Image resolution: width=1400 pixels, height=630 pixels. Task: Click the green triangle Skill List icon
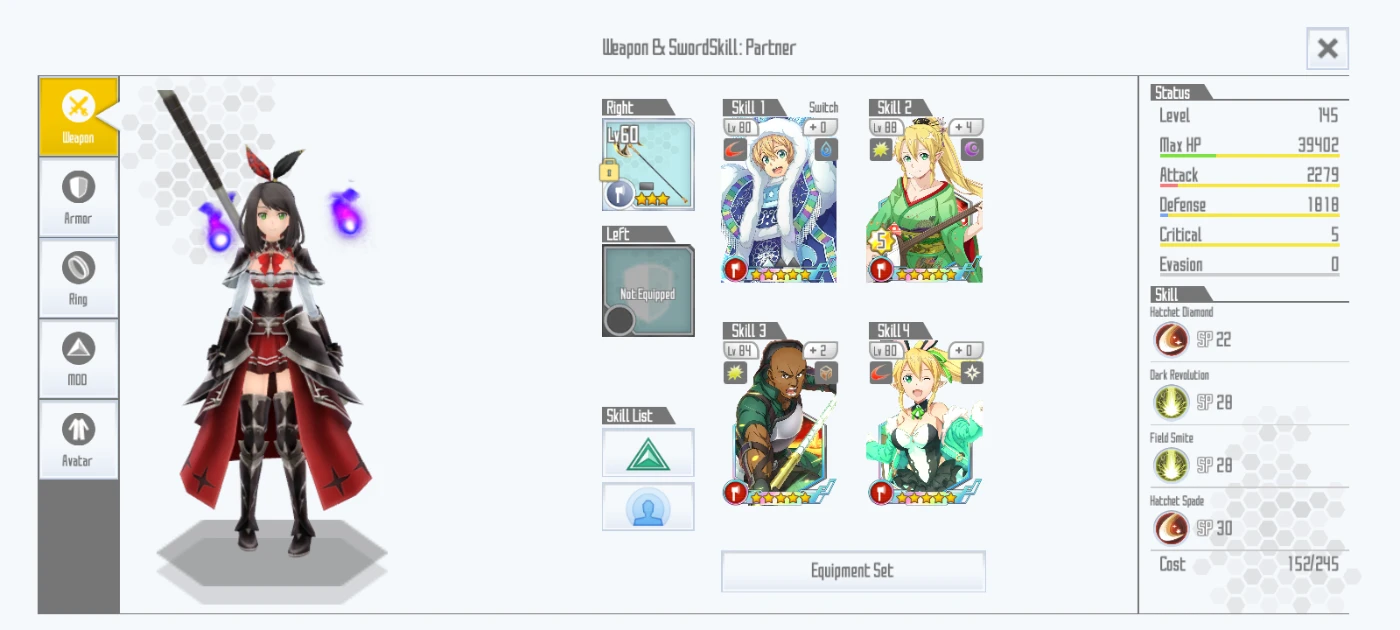point(648,453)
